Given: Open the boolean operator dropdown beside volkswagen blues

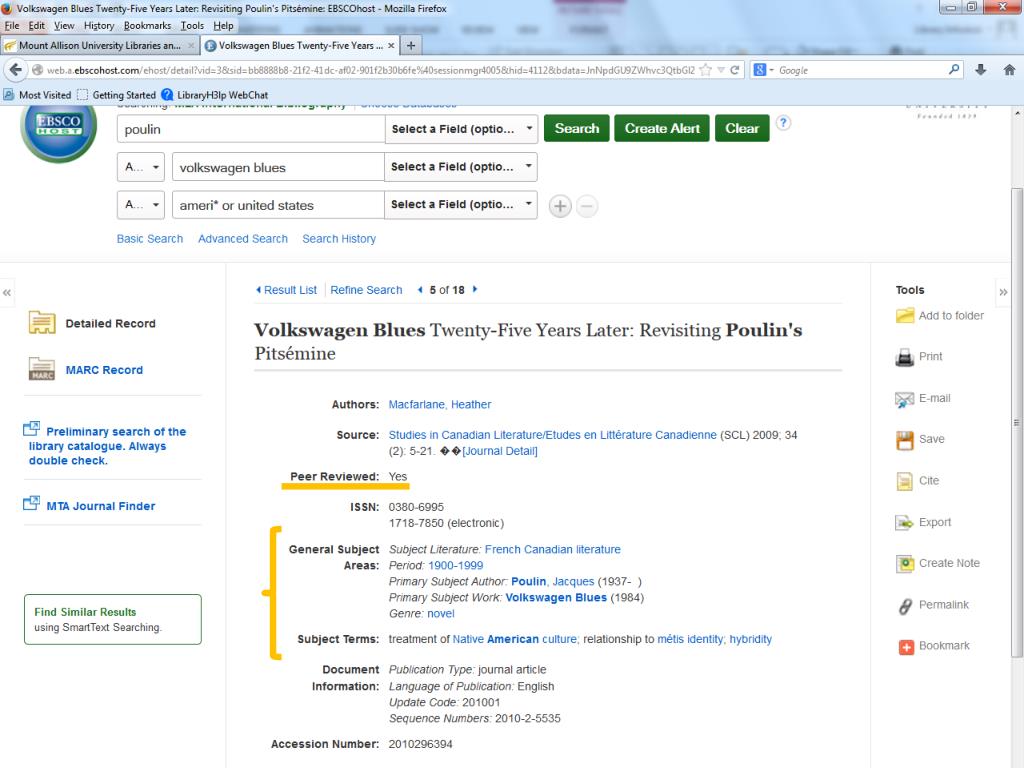Looking at the screenshot, I should tap(141, 167).
